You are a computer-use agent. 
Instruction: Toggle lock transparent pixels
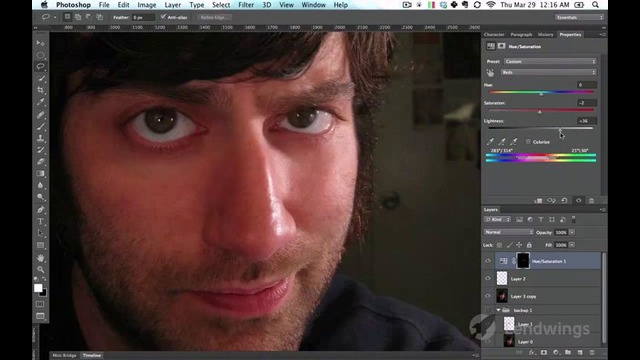[x=500, y=245]
